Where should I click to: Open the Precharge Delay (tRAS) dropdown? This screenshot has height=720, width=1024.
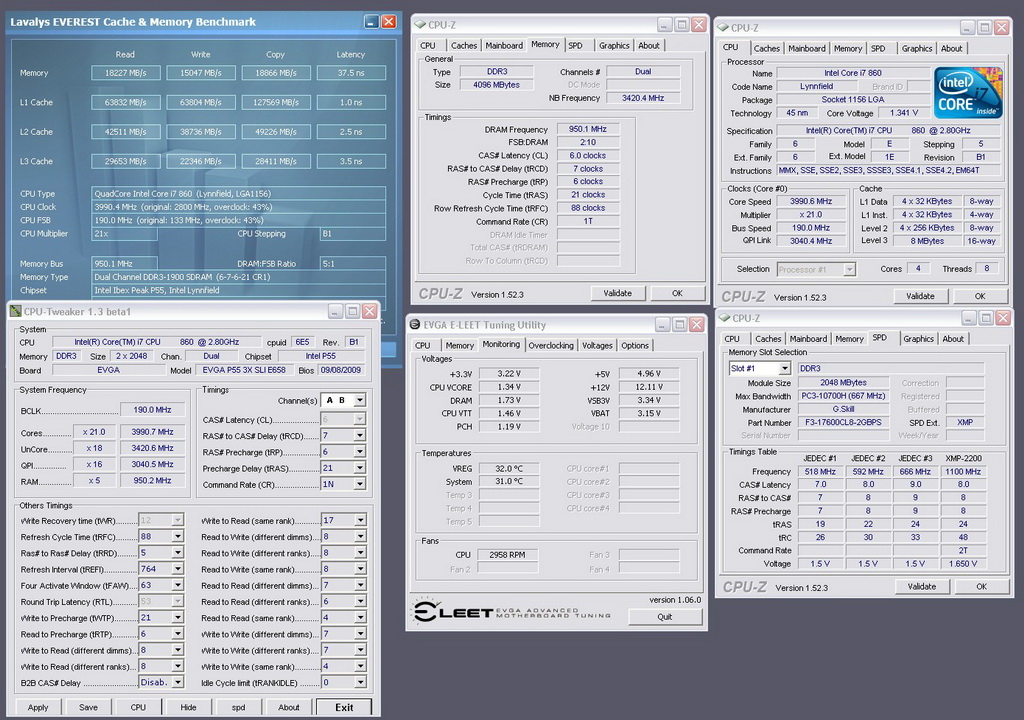(359, 468)
